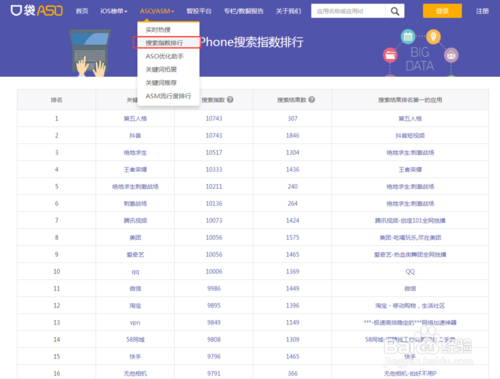The height and width of the screenshot is (379, 500).
Task: Click search index 9986 in row 11
Action: 214,288
